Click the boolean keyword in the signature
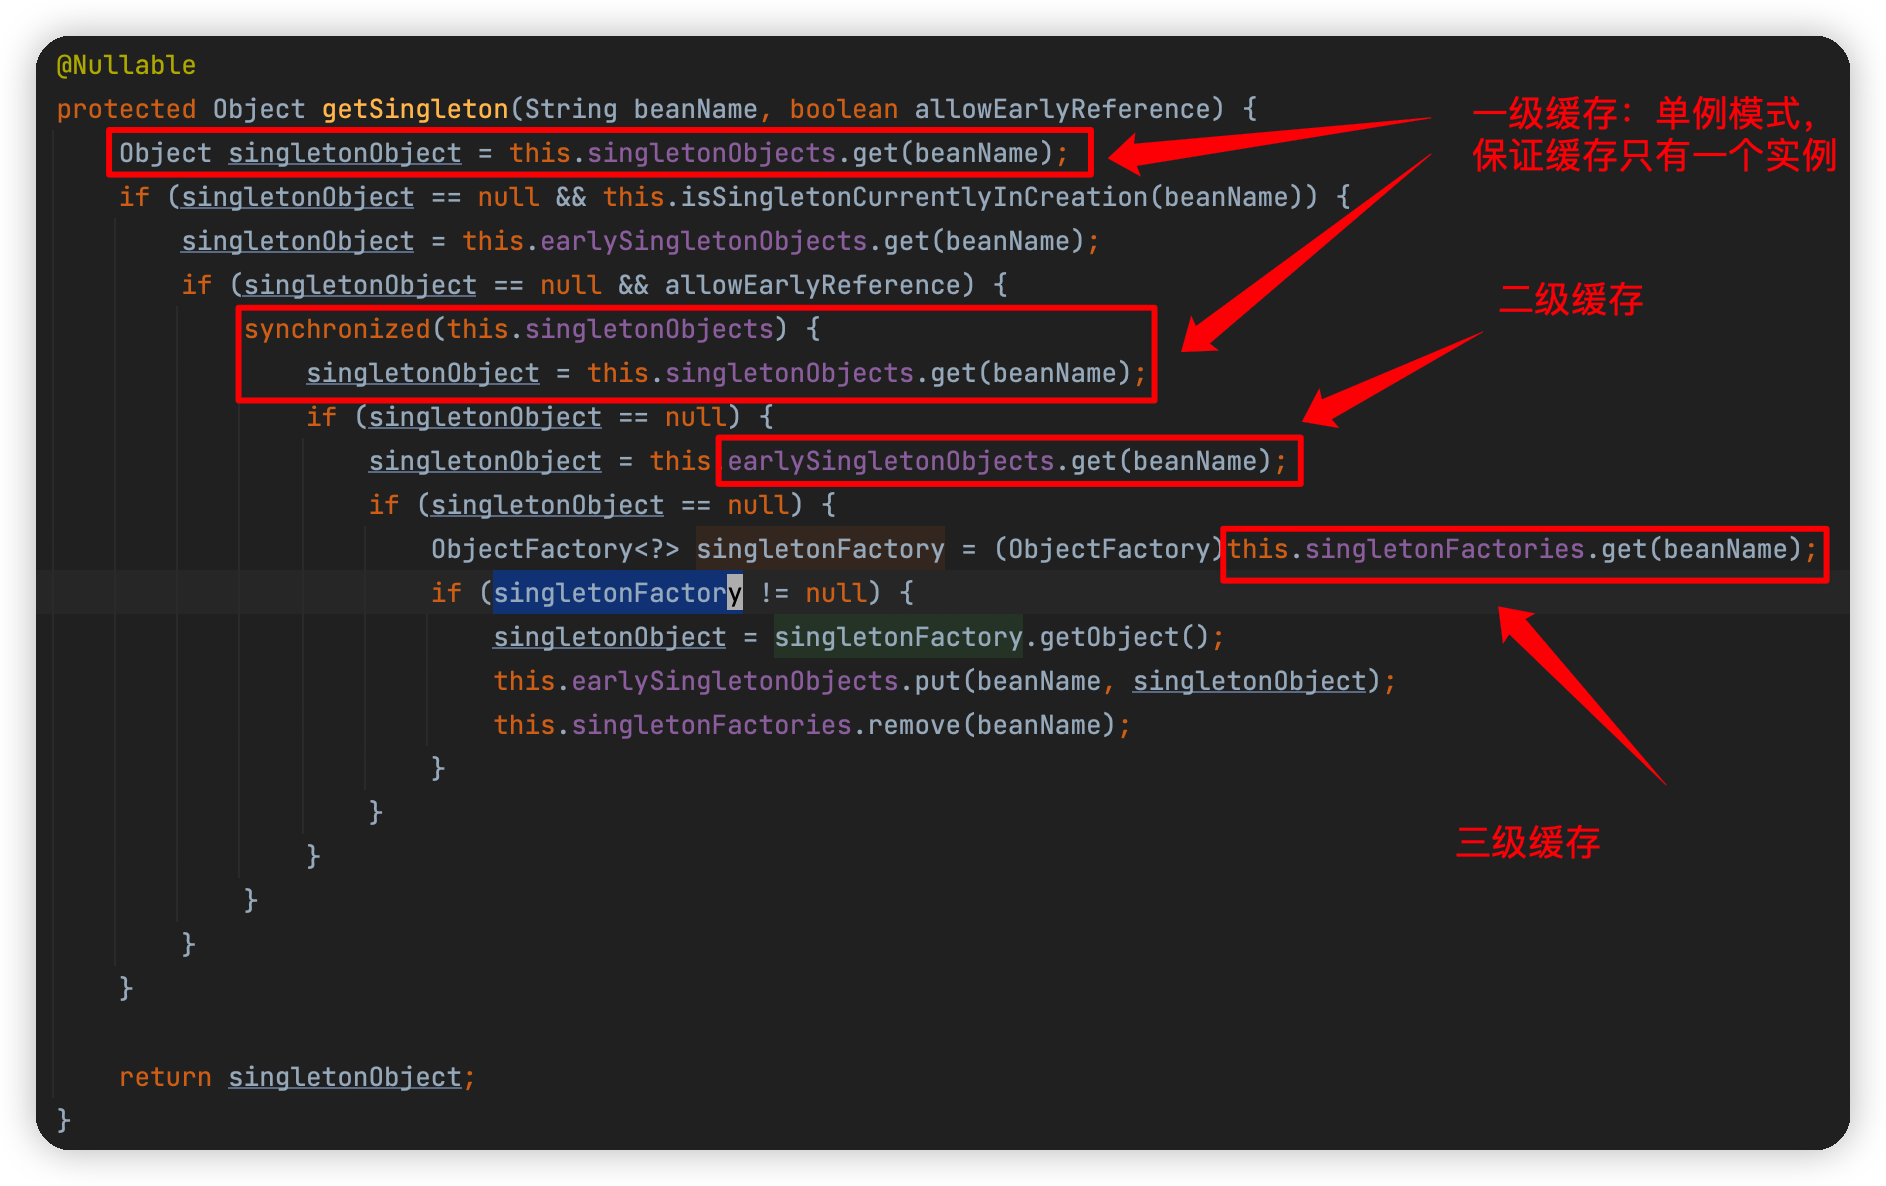Image resolution: width=1886 pixels, height=1186 pixels. (x=844, y=109)
